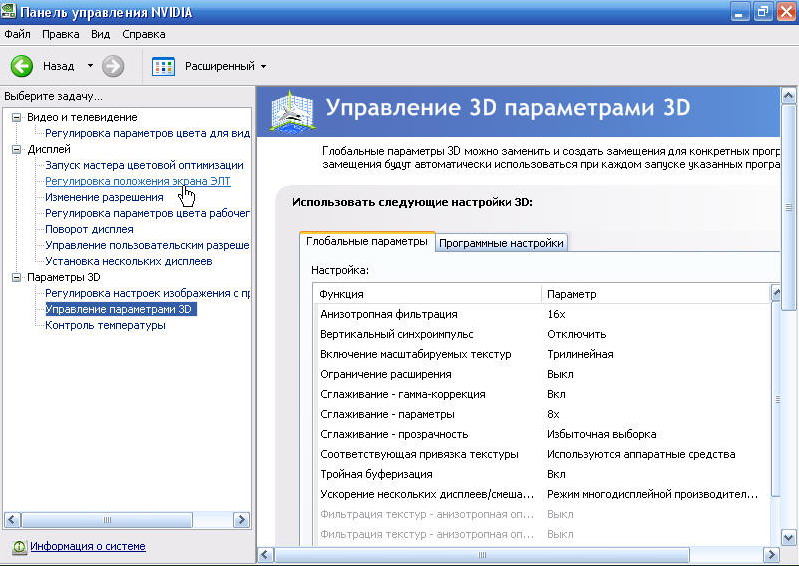799x566 pixels.
Task: Click the 16x anisotropic filtering value
Action: (x=556, y=314)
